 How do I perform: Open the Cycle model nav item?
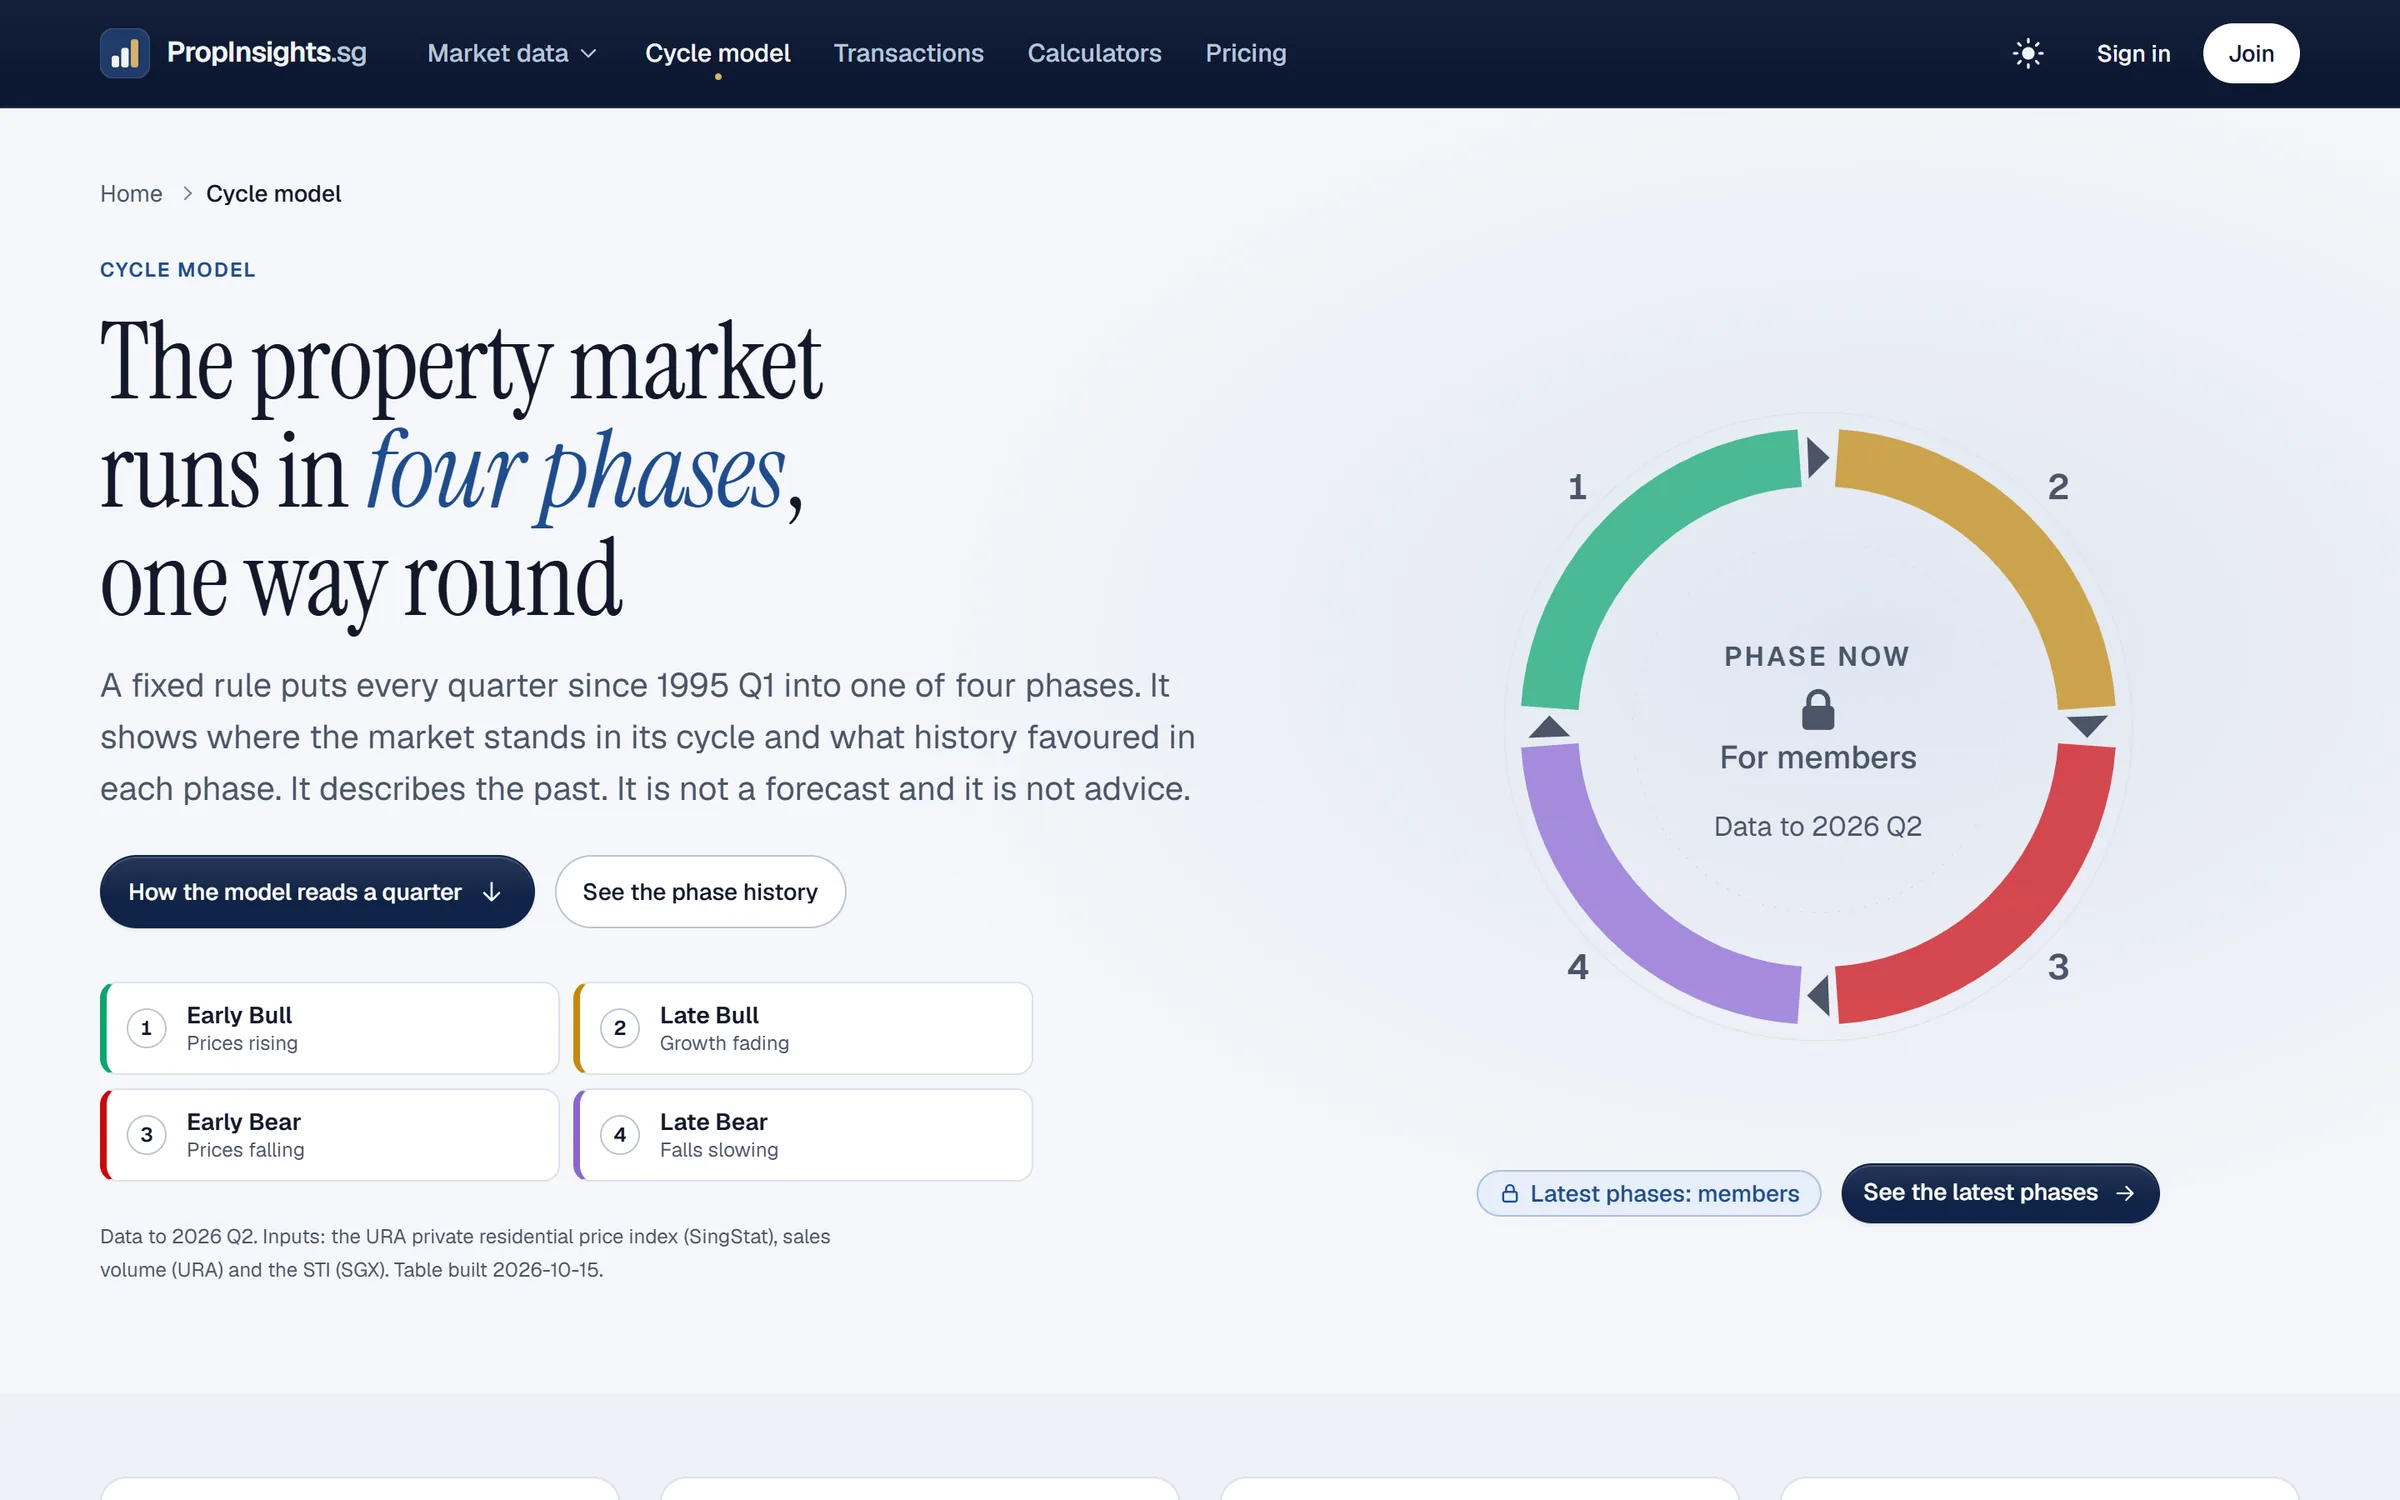(717, 53)
